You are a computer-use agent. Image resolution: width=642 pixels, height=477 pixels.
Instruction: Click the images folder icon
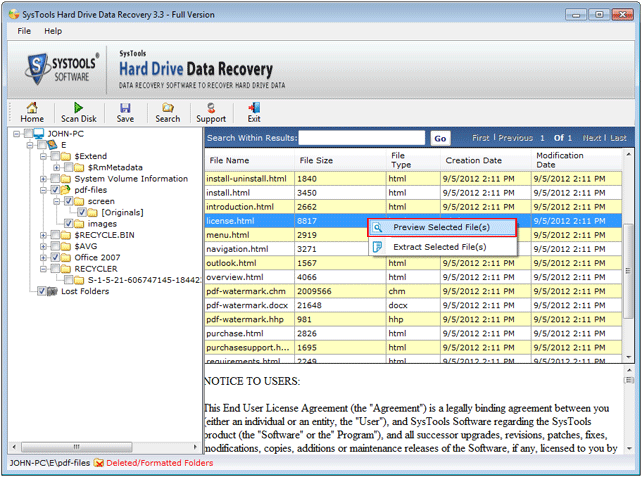point(79,224)
